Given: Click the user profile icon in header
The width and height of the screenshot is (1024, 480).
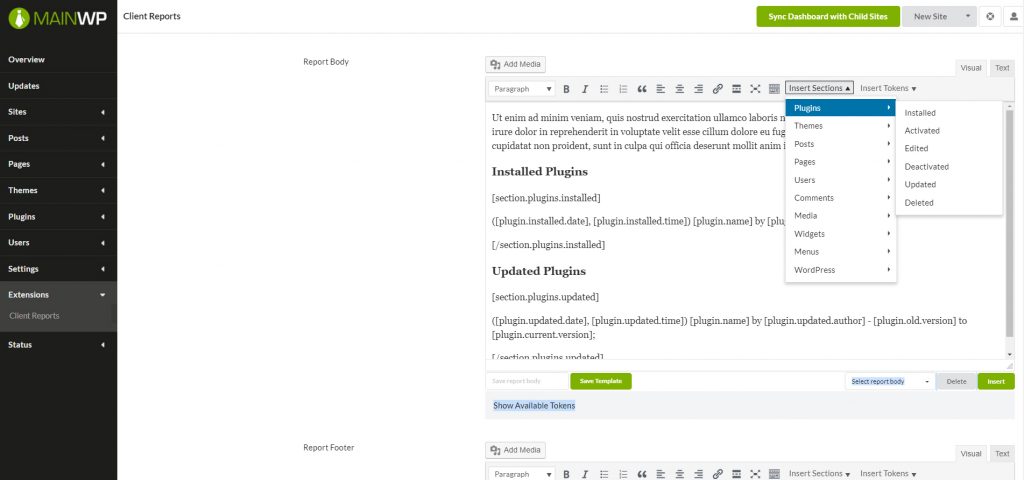Looking at the screenshot, I should point(1011,16).
